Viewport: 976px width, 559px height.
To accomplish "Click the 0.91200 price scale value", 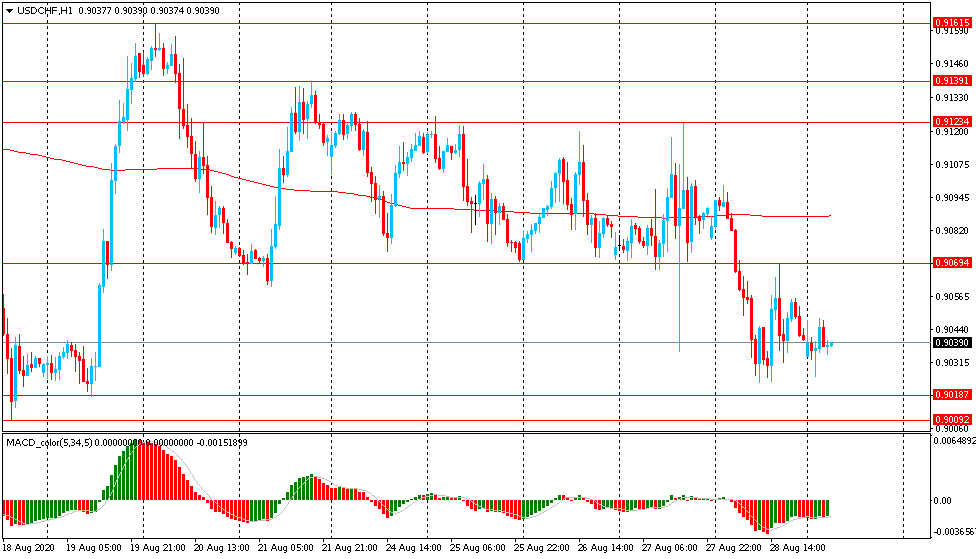I will 950,131.
